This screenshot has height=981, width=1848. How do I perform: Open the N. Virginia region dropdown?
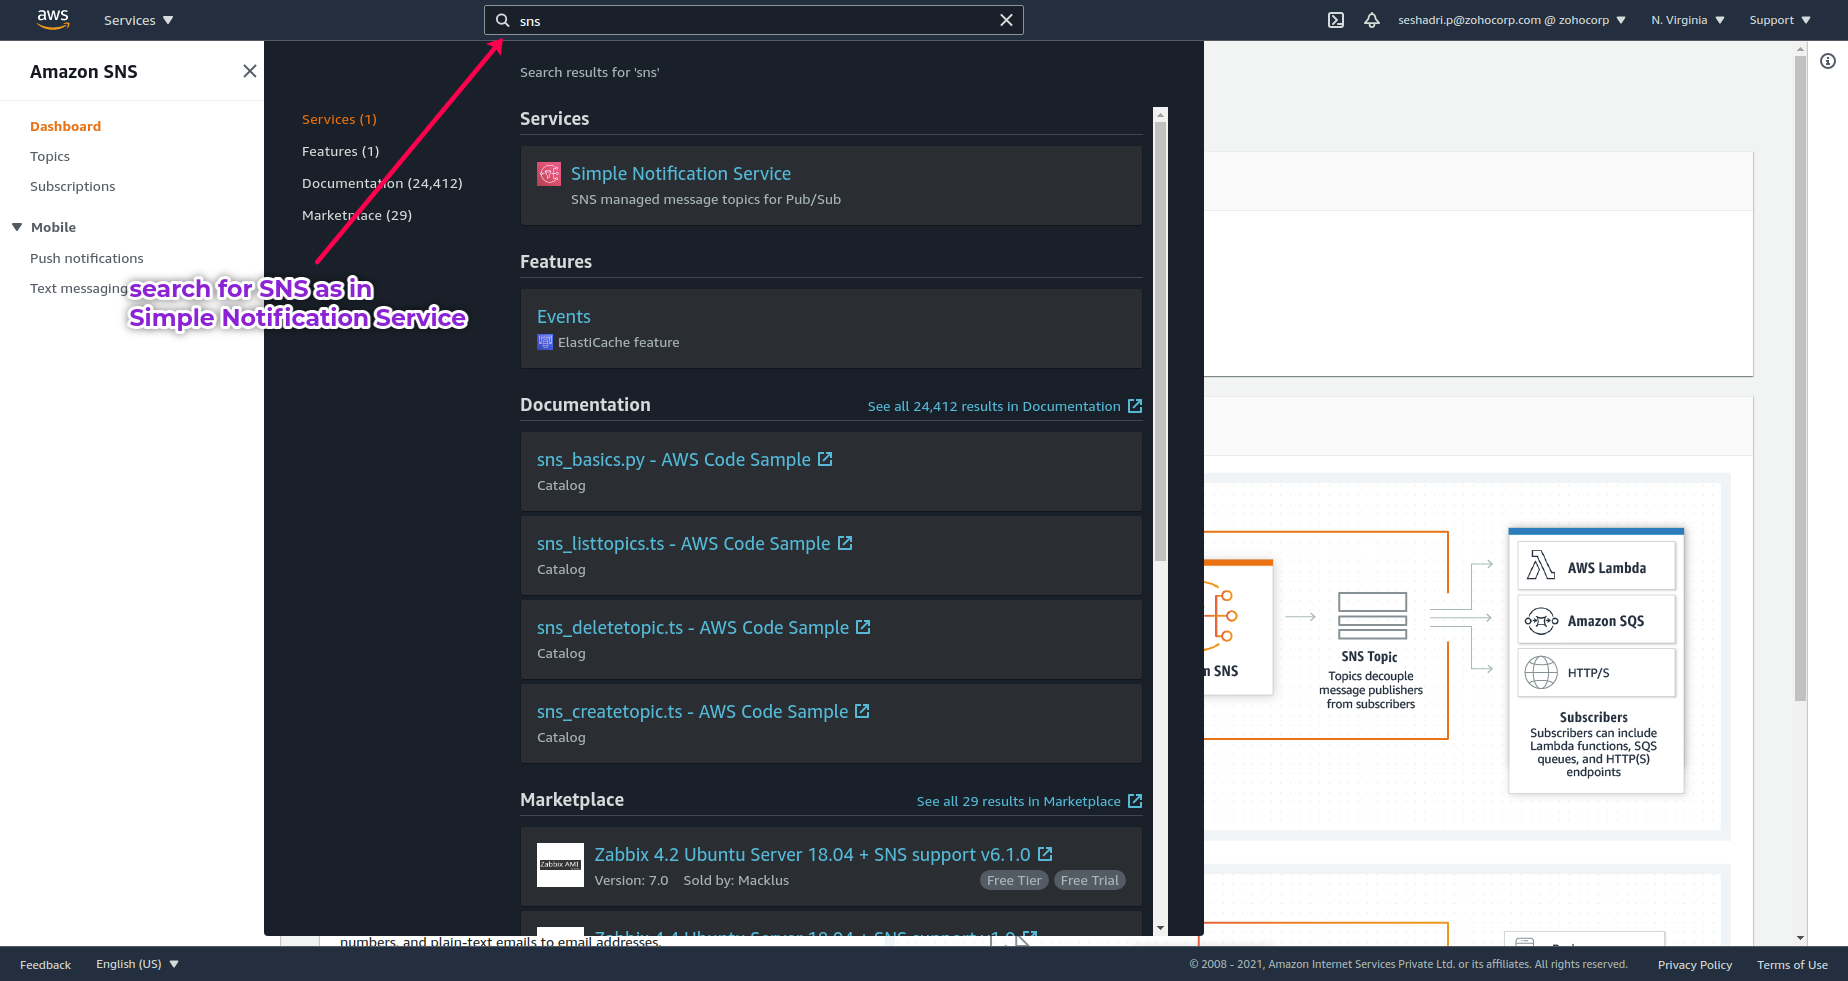coord(1688,20)
